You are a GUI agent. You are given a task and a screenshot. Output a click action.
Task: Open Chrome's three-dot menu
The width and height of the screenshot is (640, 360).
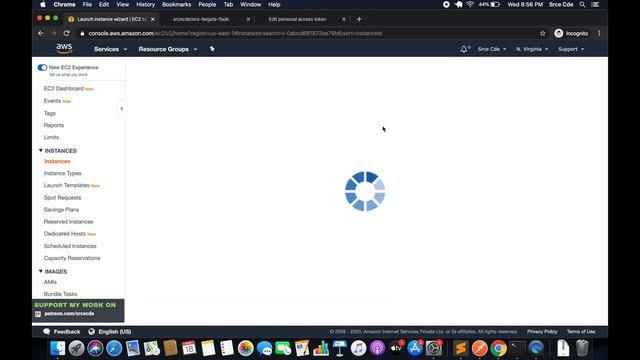599,33
